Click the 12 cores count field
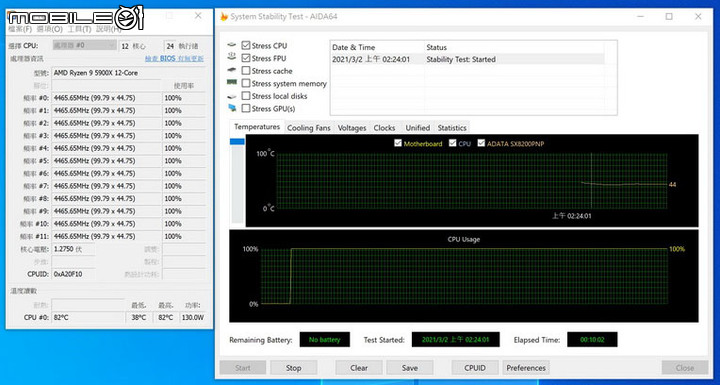Screen dimensions: 720x385 pos(125,46)
